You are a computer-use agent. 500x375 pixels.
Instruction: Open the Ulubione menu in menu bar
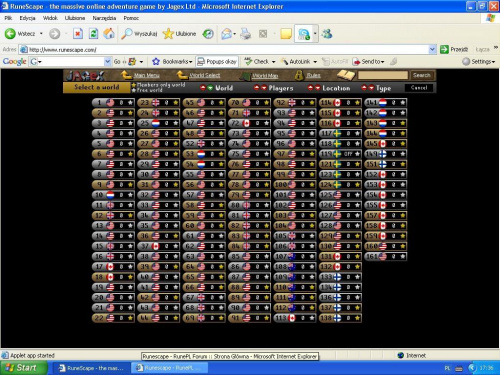click(x=75, y=18)
